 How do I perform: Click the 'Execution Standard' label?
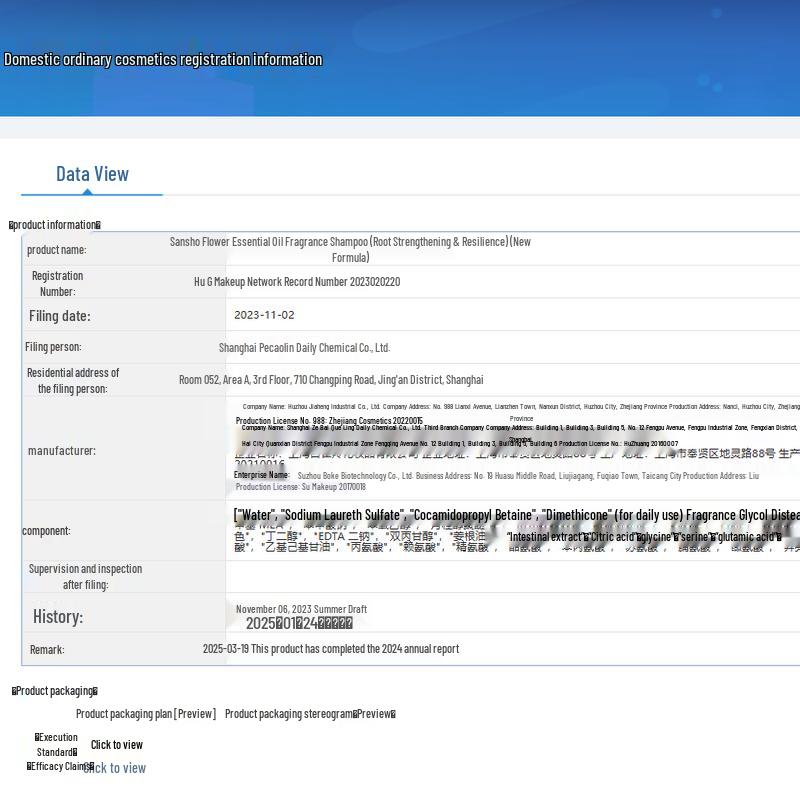coord(56,745)
